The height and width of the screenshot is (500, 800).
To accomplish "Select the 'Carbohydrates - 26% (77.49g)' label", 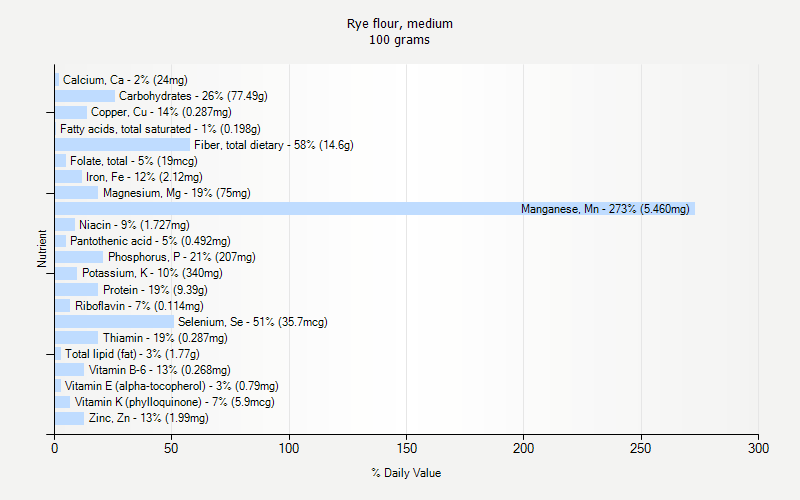I will click(193, 96).
